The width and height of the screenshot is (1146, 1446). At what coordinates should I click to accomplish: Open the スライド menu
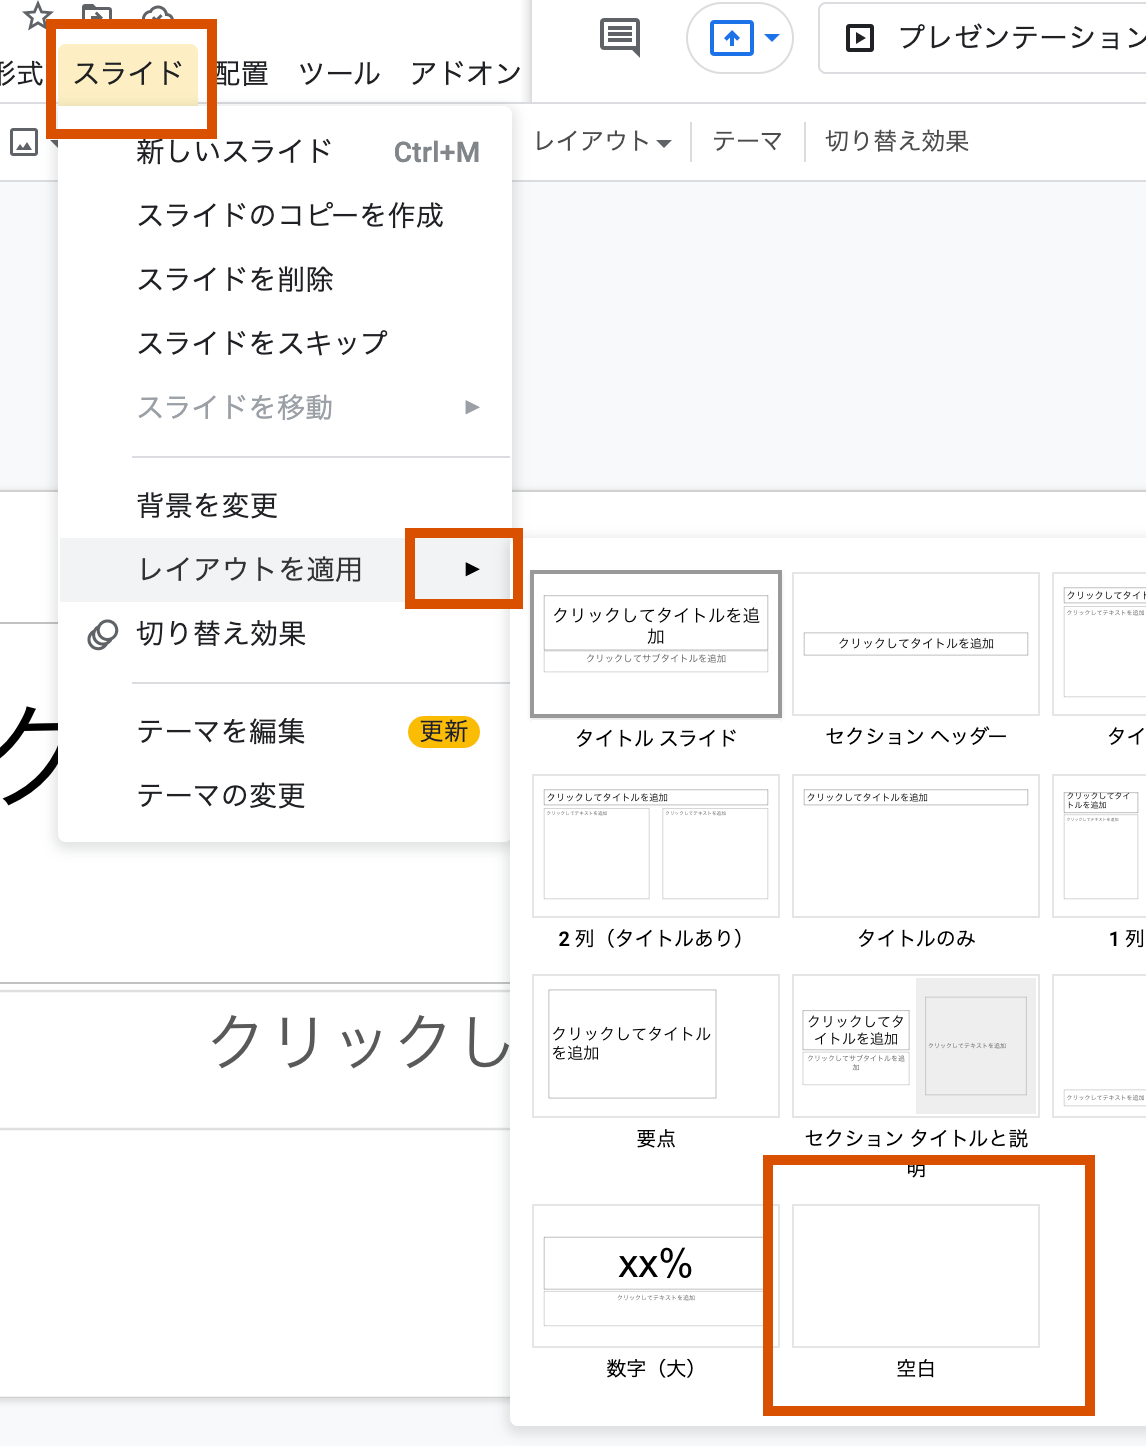(x=128, y=73)
